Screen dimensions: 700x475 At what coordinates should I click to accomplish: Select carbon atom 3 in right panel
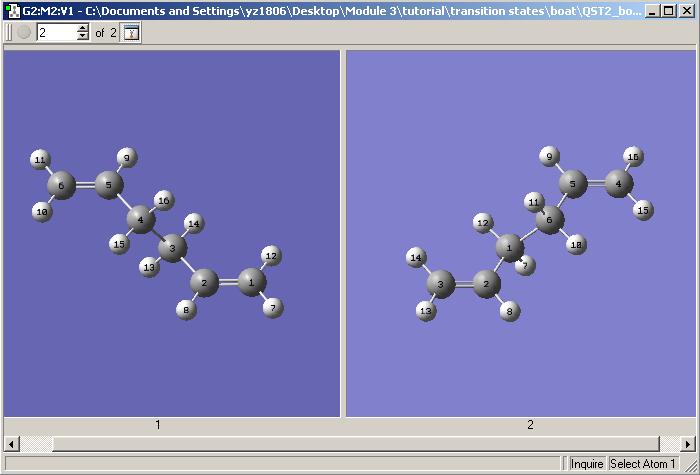pyautogui.click(x=441, y=284)
